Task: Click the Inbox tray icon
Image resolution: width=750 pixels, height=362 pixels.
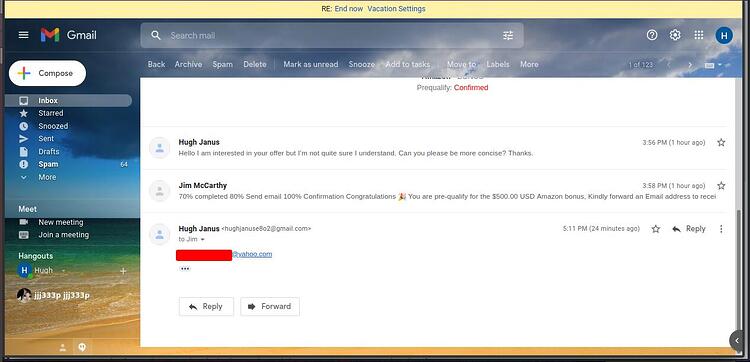Action: [23, 100]
